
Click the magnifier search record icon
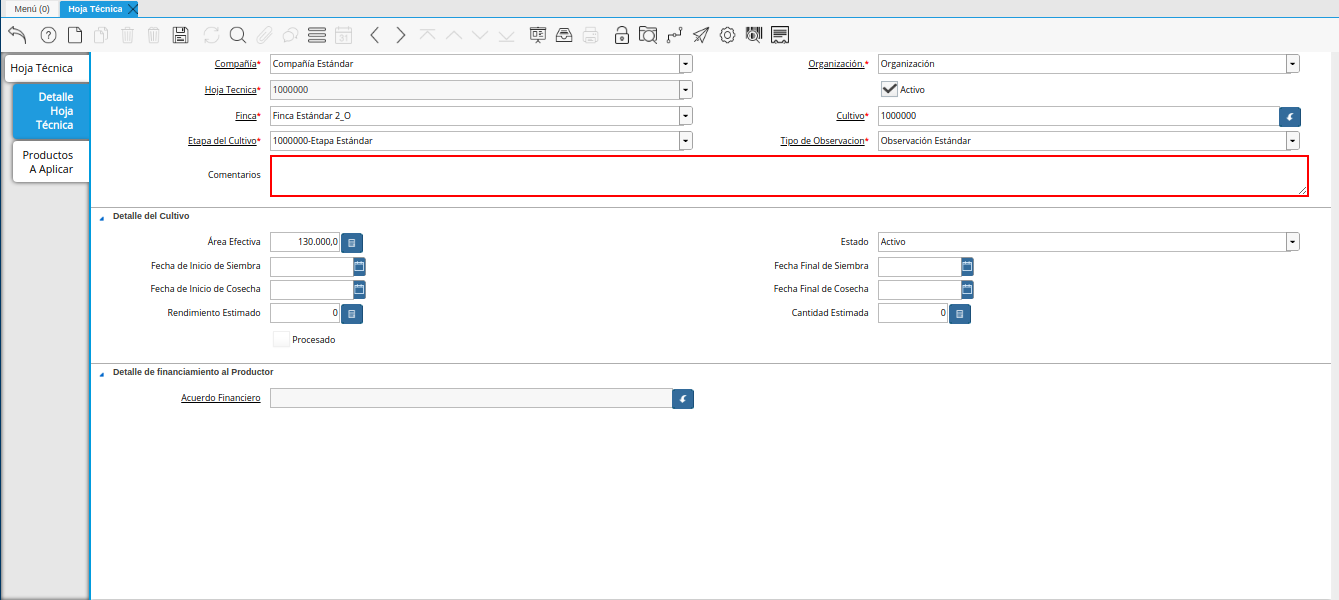point(238,35)
